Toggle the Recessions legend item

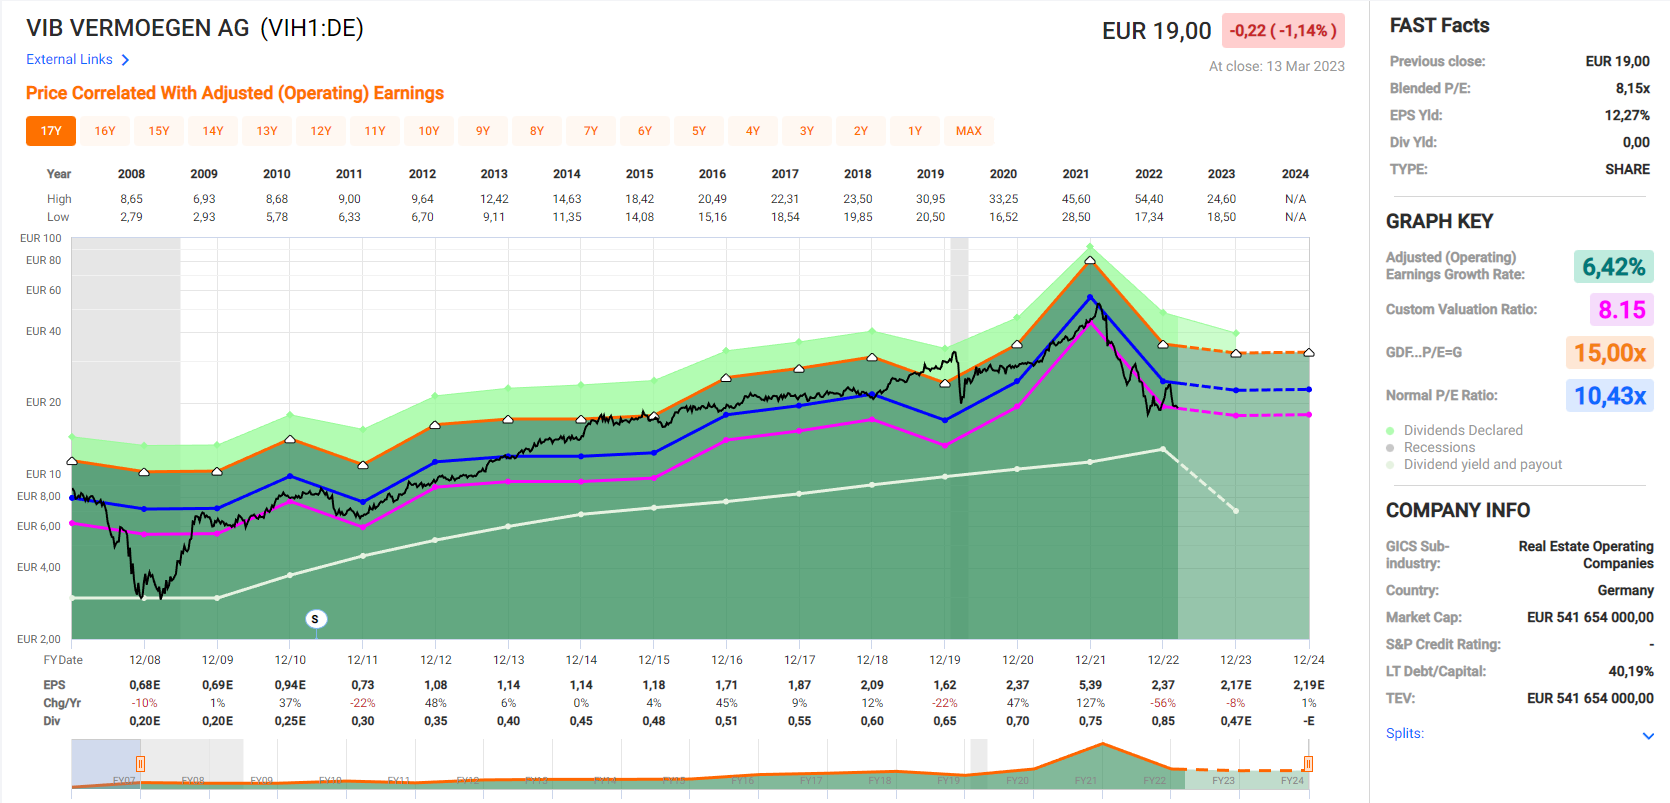[x=1439, y=448]
